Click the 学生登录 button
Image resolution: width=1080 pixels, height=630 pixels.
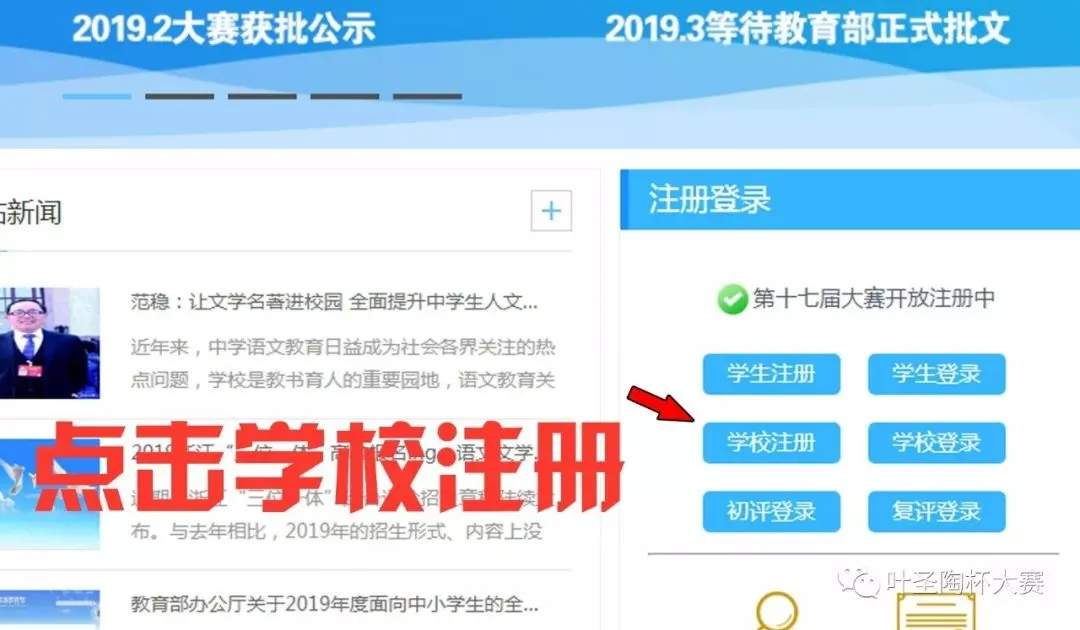937,374
